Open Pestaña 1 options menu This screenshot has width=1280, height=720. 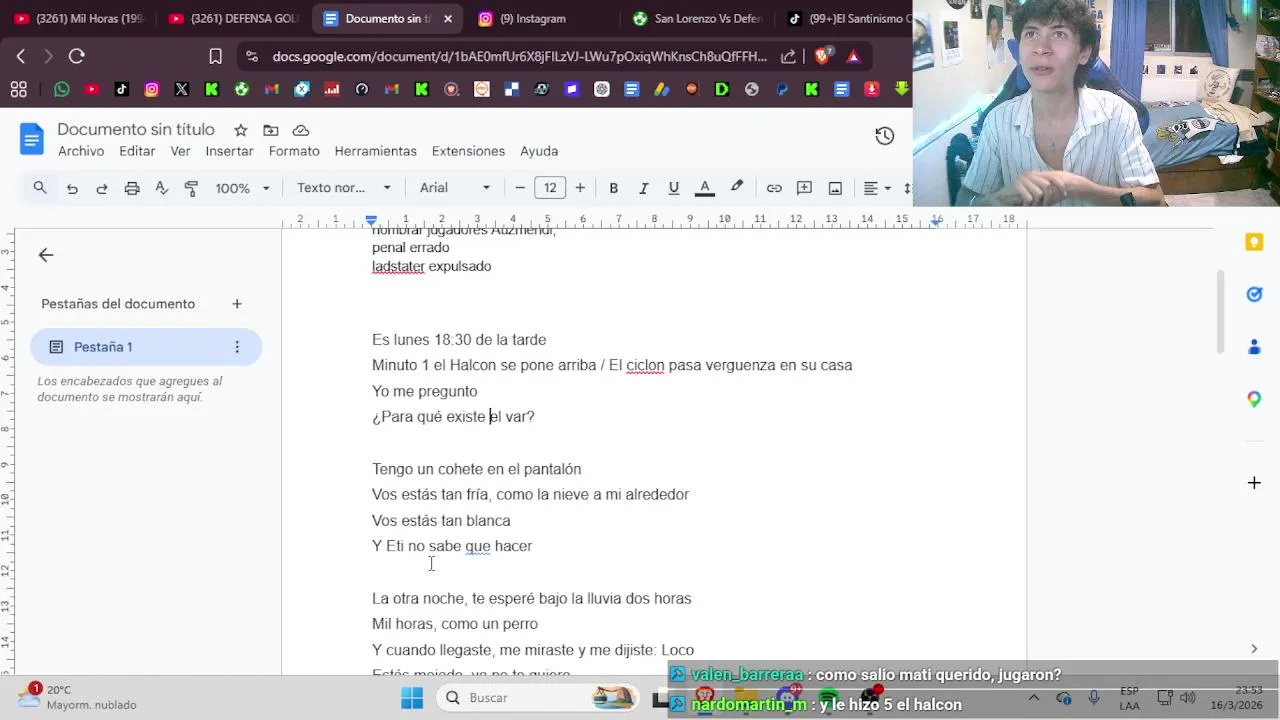tap(237, 347)
